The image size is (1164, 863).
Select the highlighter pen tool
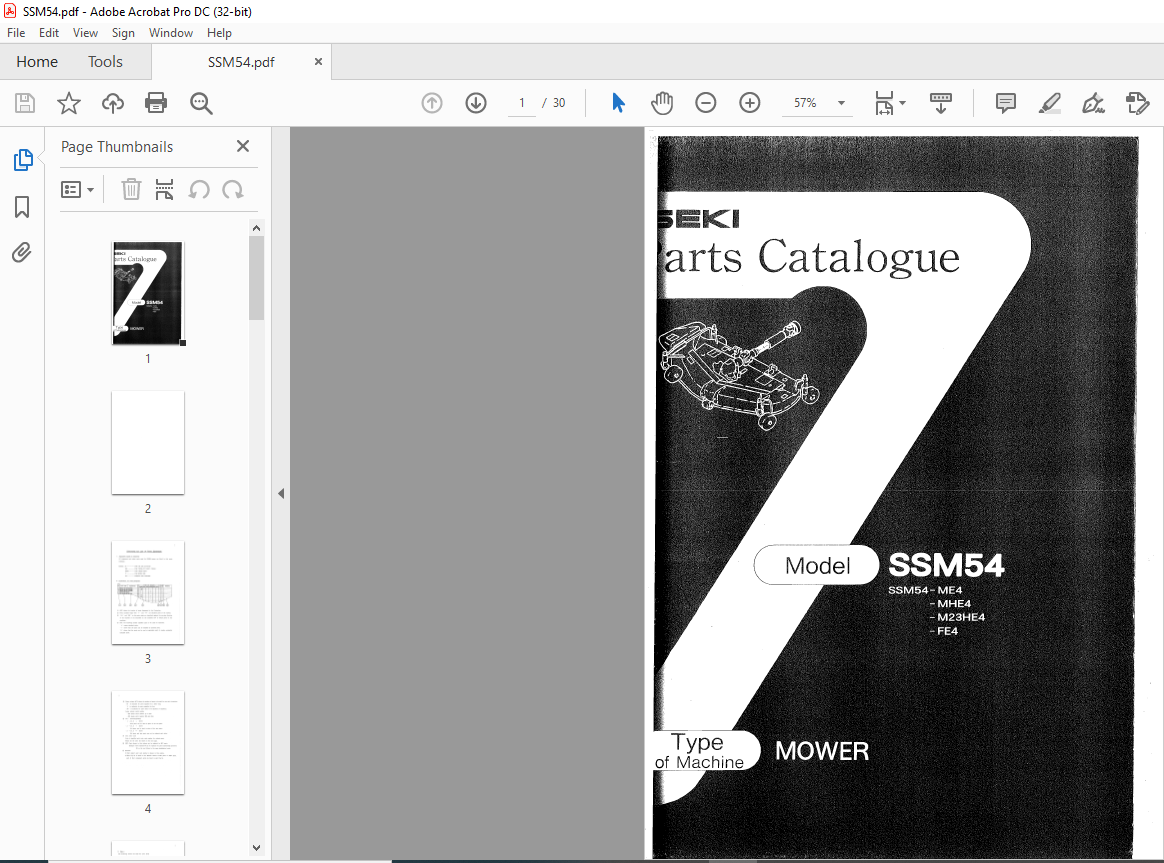click(1050, 103)
